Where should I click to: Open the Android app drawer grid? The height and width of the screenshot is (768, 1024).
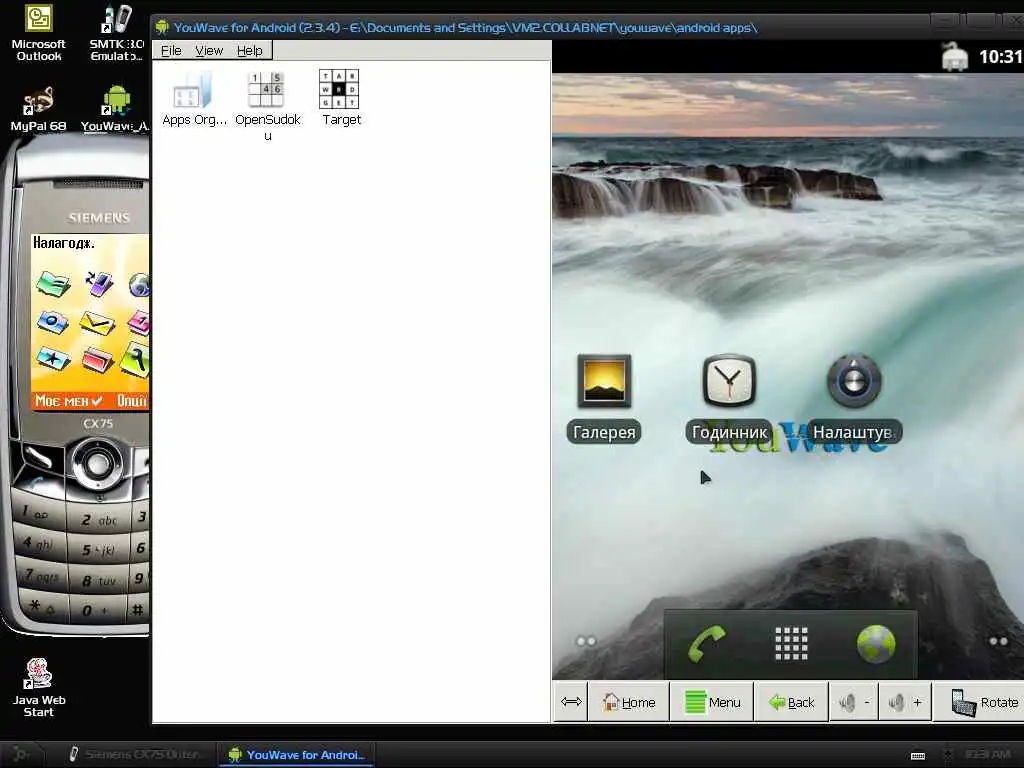(791, 644)
